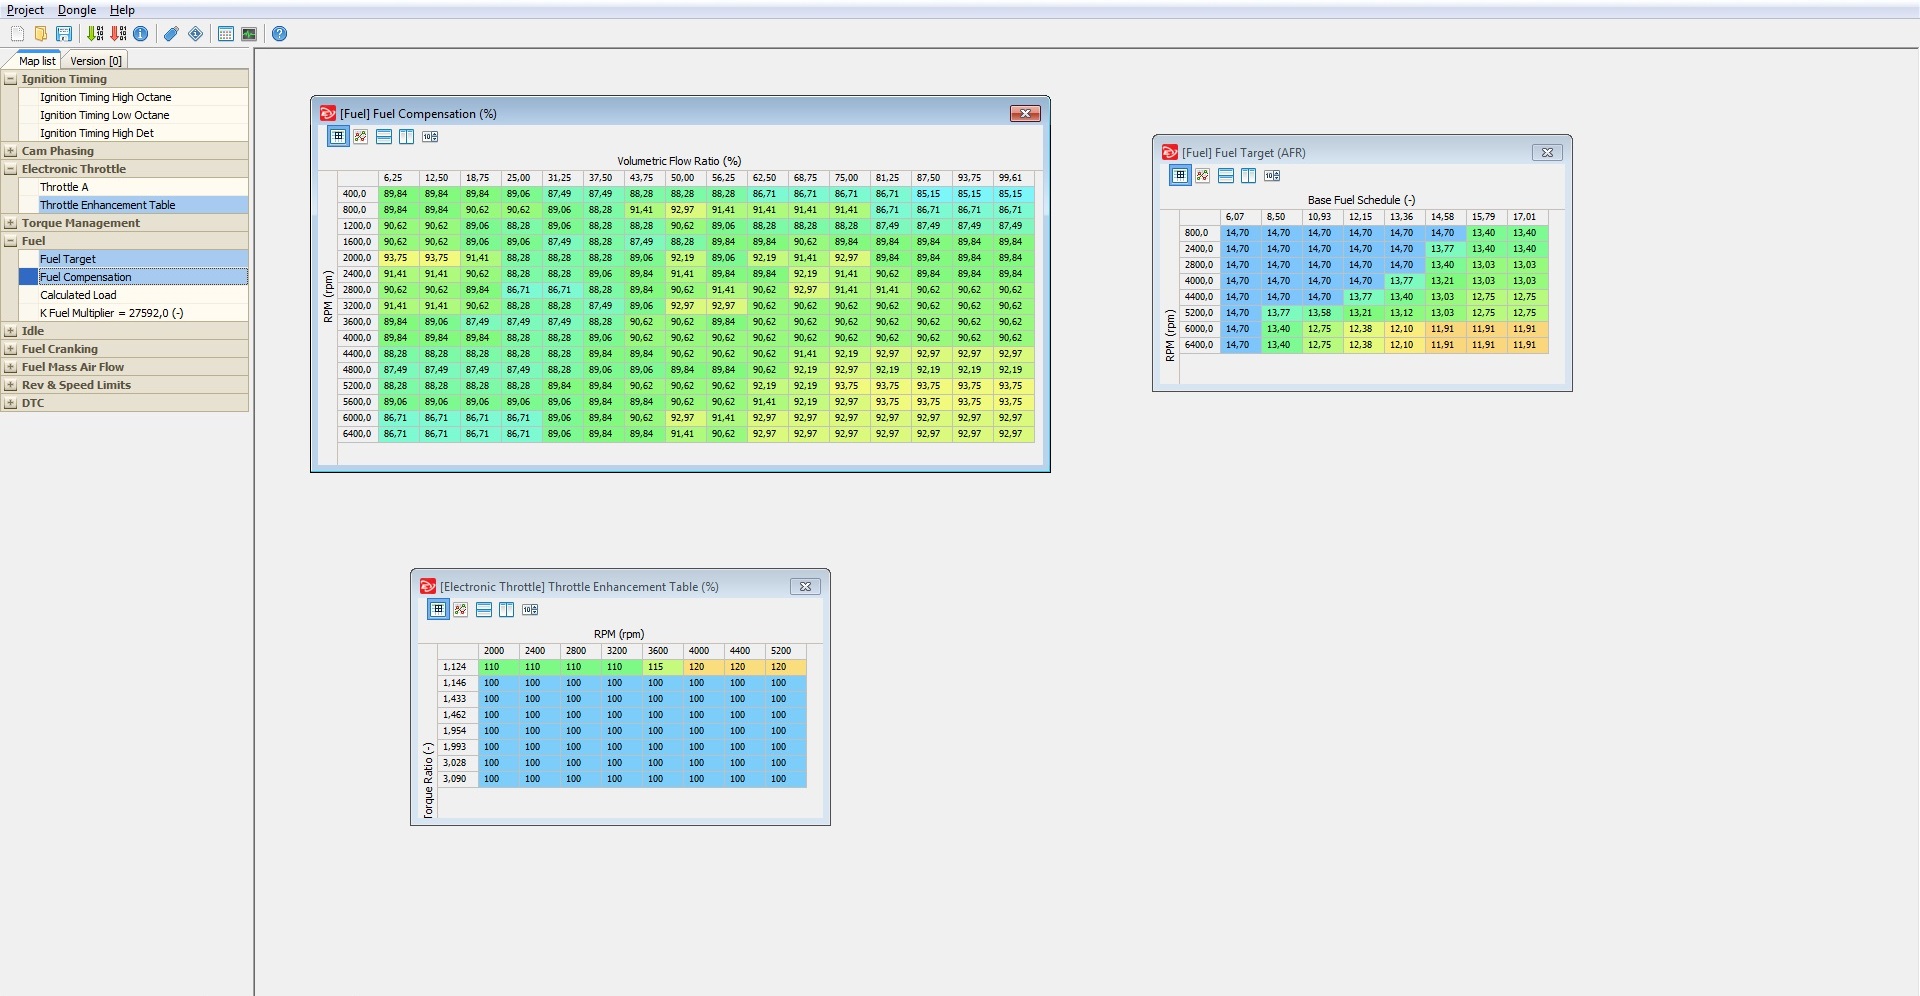Expand the Torque Management group
Screen dimensions: 1920x996
click(x=10, y=223)
